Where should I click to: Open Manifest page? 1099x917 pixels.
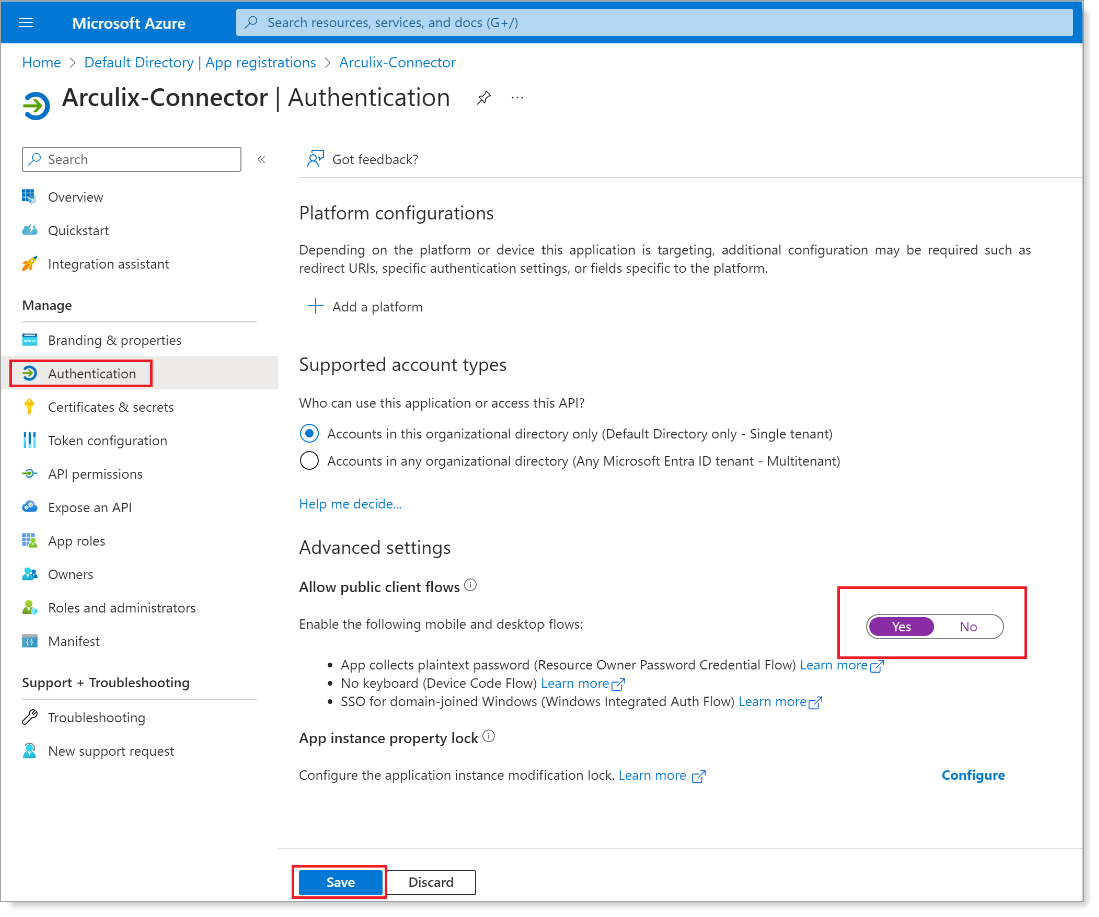74,641
